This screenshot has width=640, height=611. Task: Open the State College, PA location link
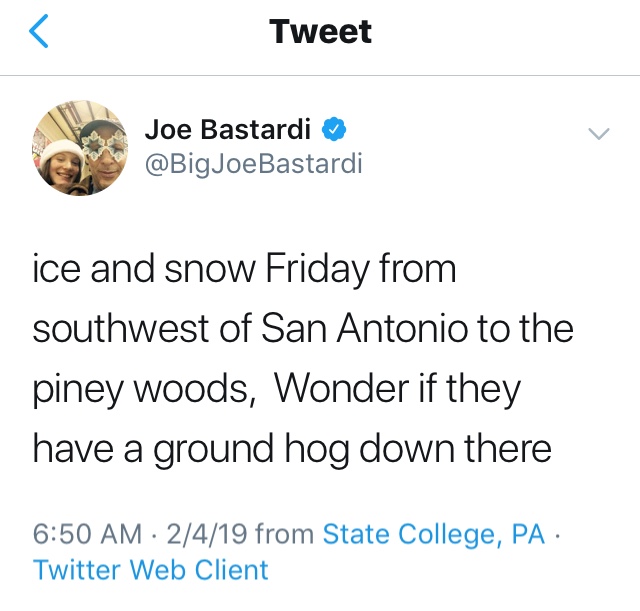click(434, 535)
